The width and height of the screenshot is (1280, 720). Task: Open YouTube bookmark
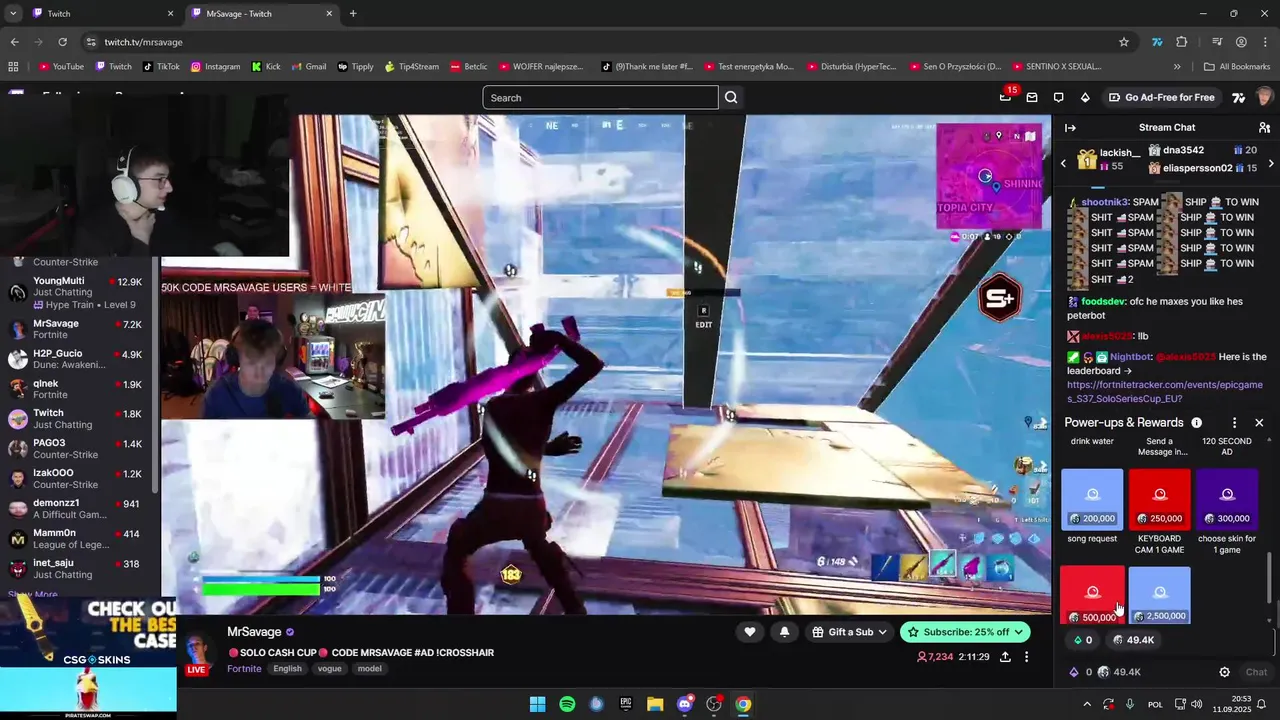pyautogui.click(x=61, y=67)
